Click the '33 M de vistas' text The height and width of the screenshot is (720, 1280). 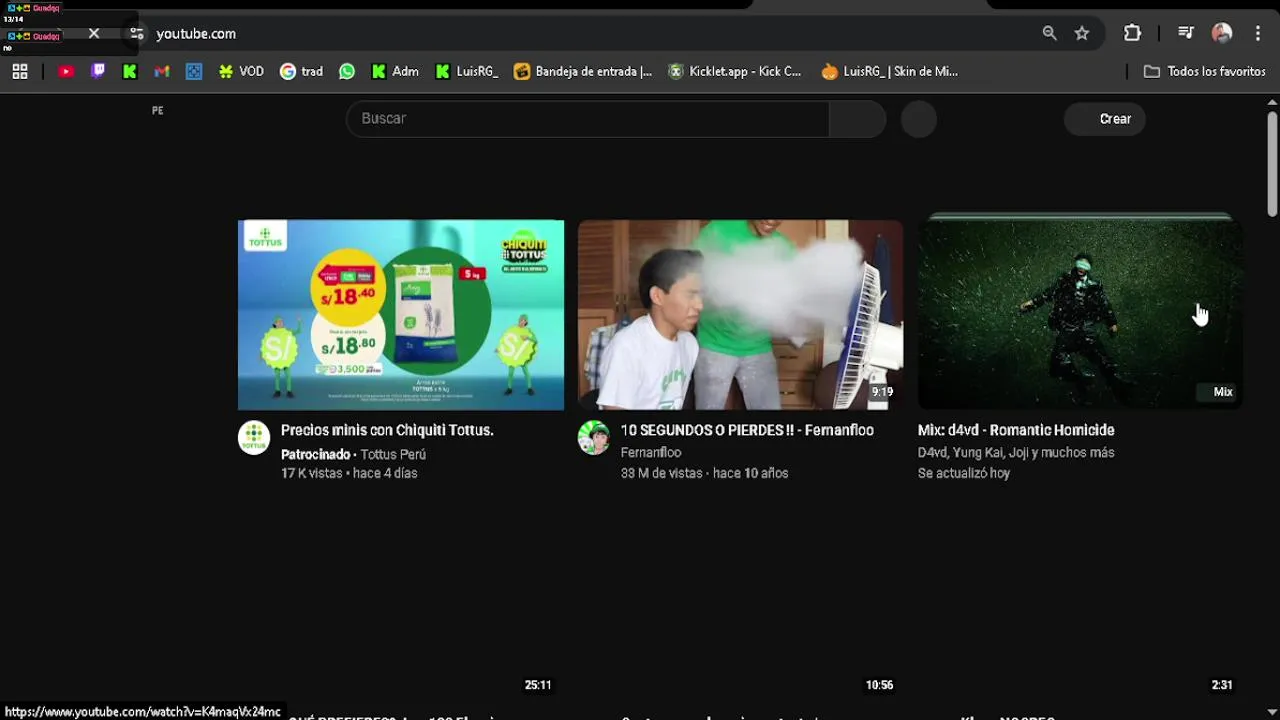(x=662, y=473)
